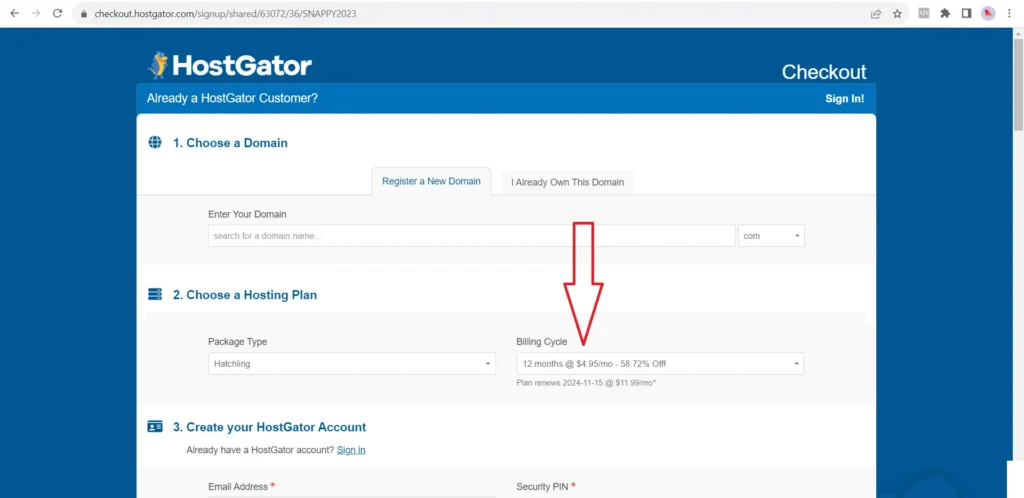
Task: Reload the checkout page
Action: pos(57,13)
